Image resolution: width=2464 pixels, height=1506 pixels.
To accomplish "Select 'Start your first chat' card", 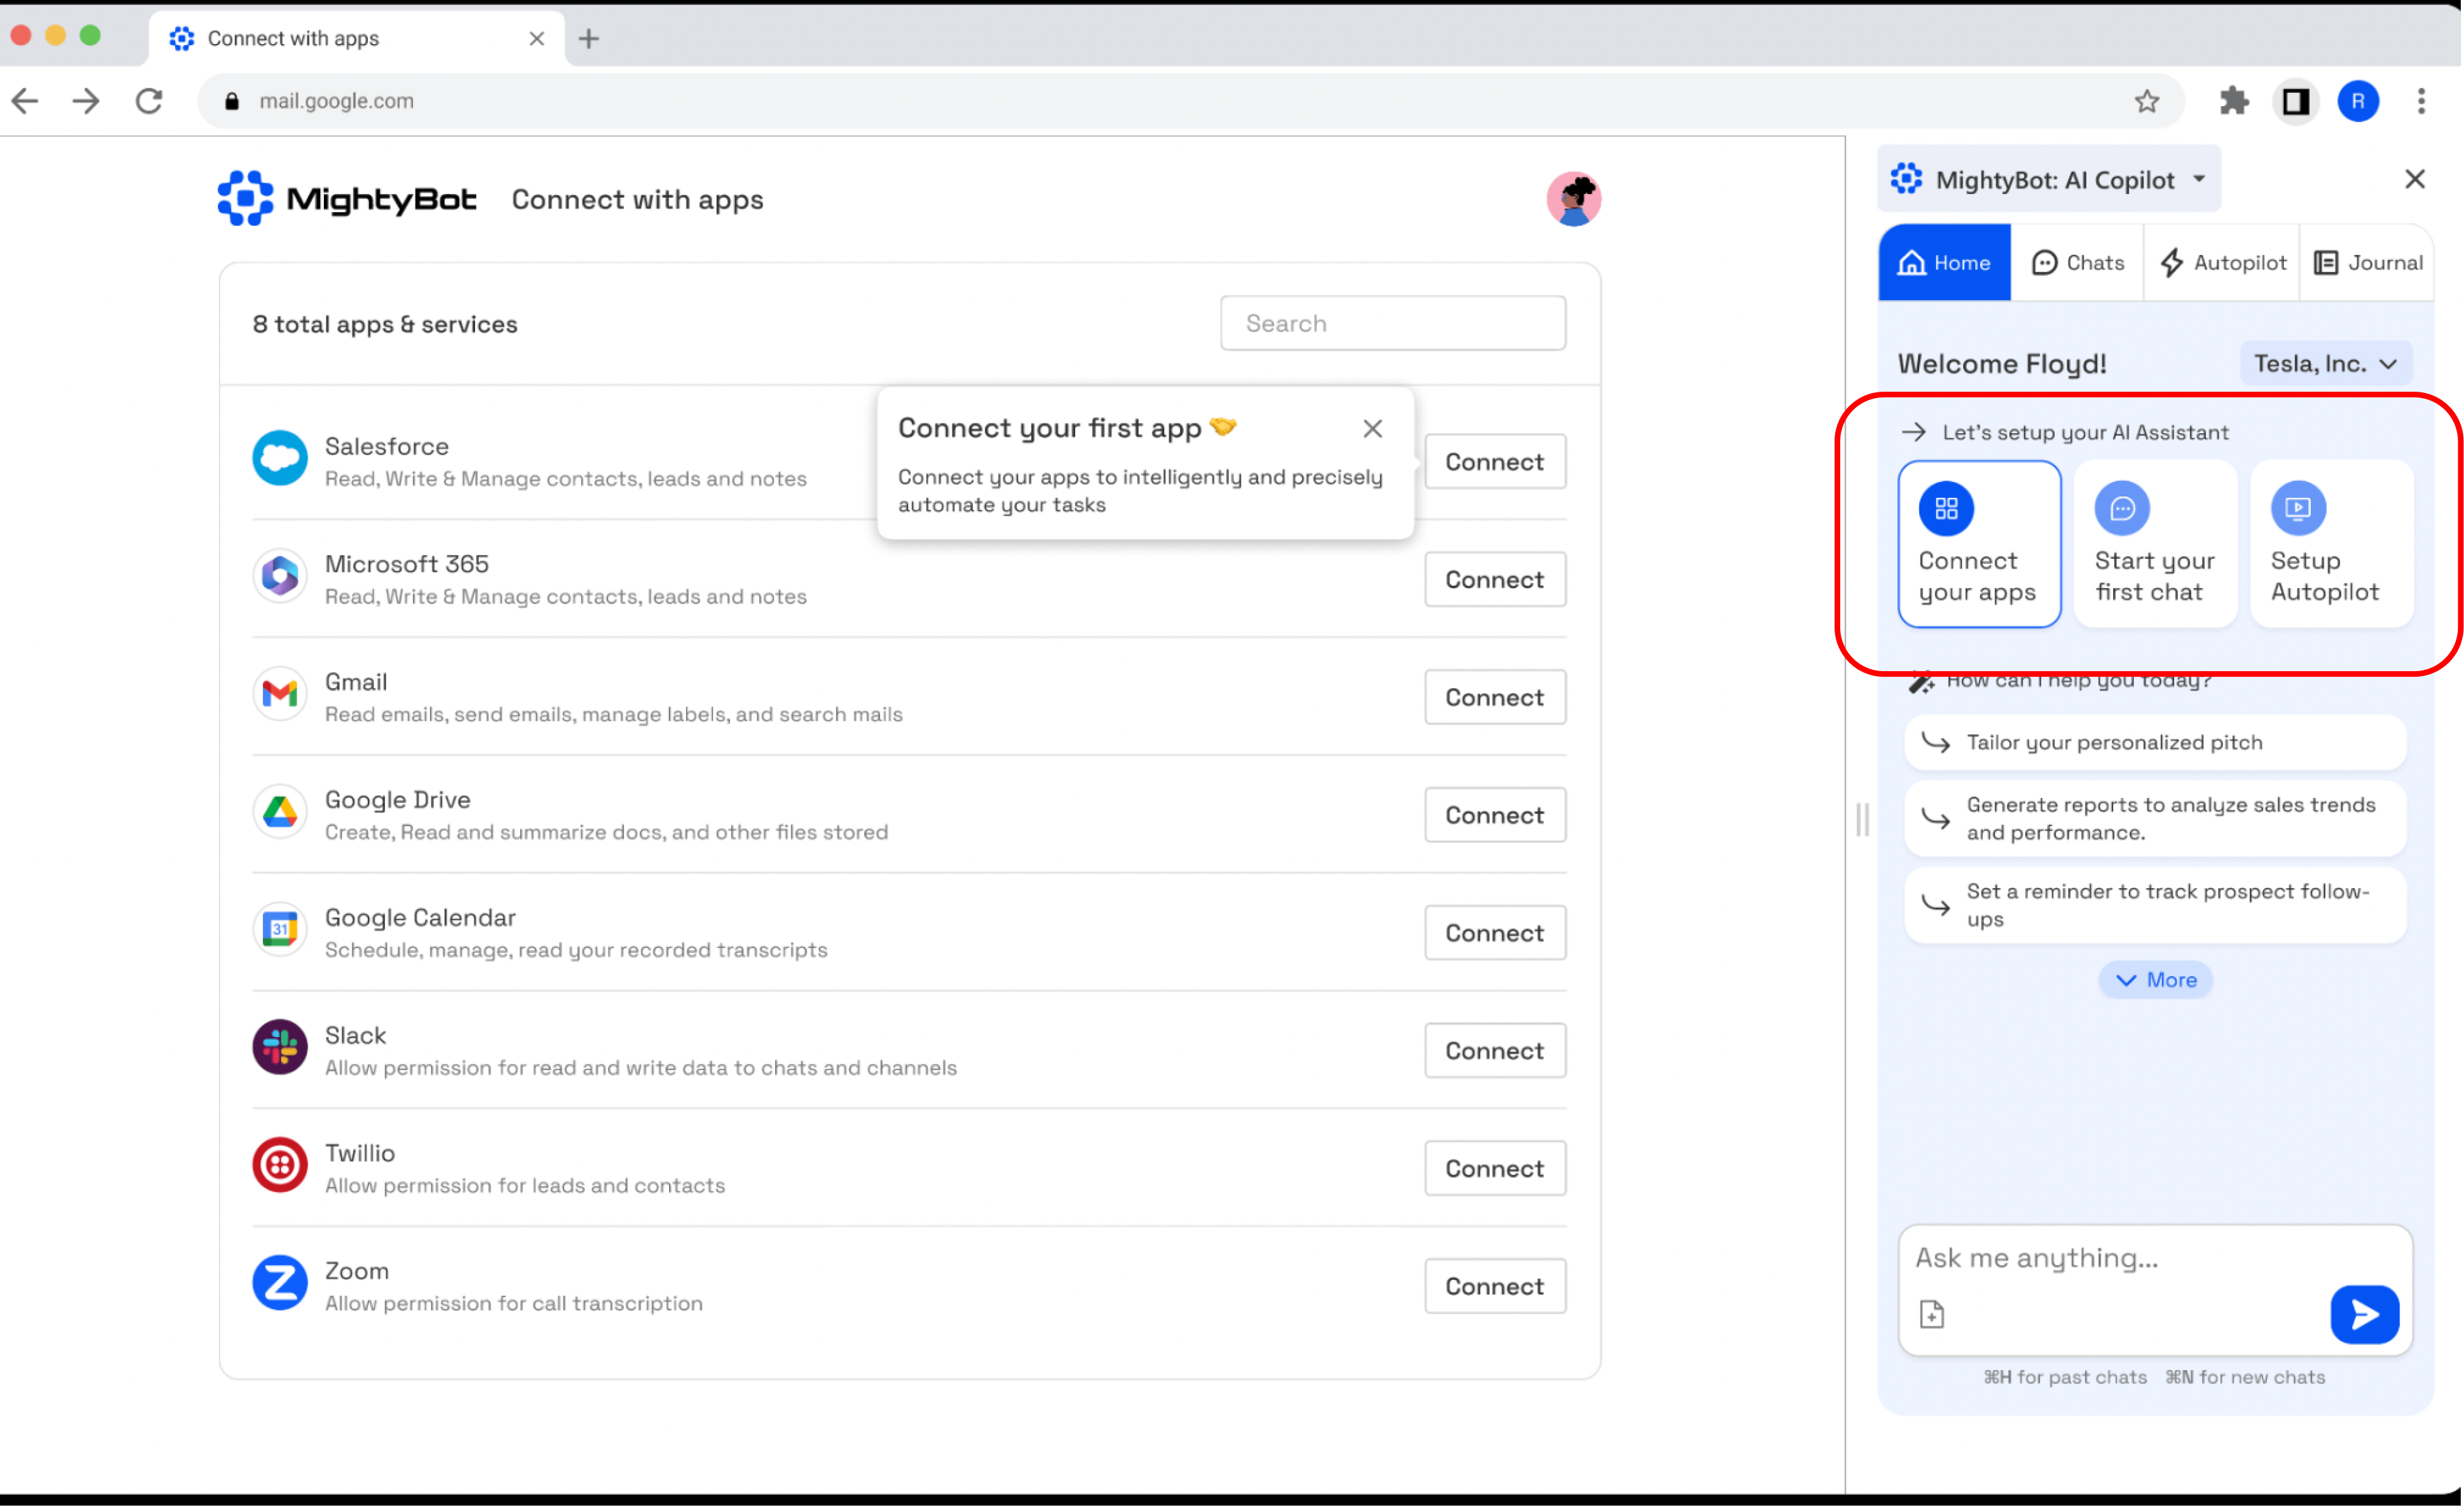I will pyautogui.click(x=2155, y=544).
